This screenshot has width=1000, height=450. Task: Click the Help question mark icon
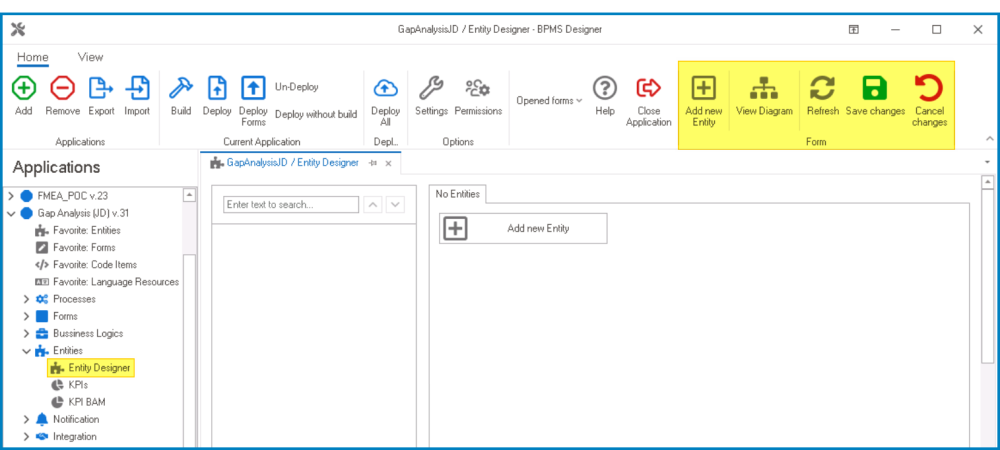605,88
